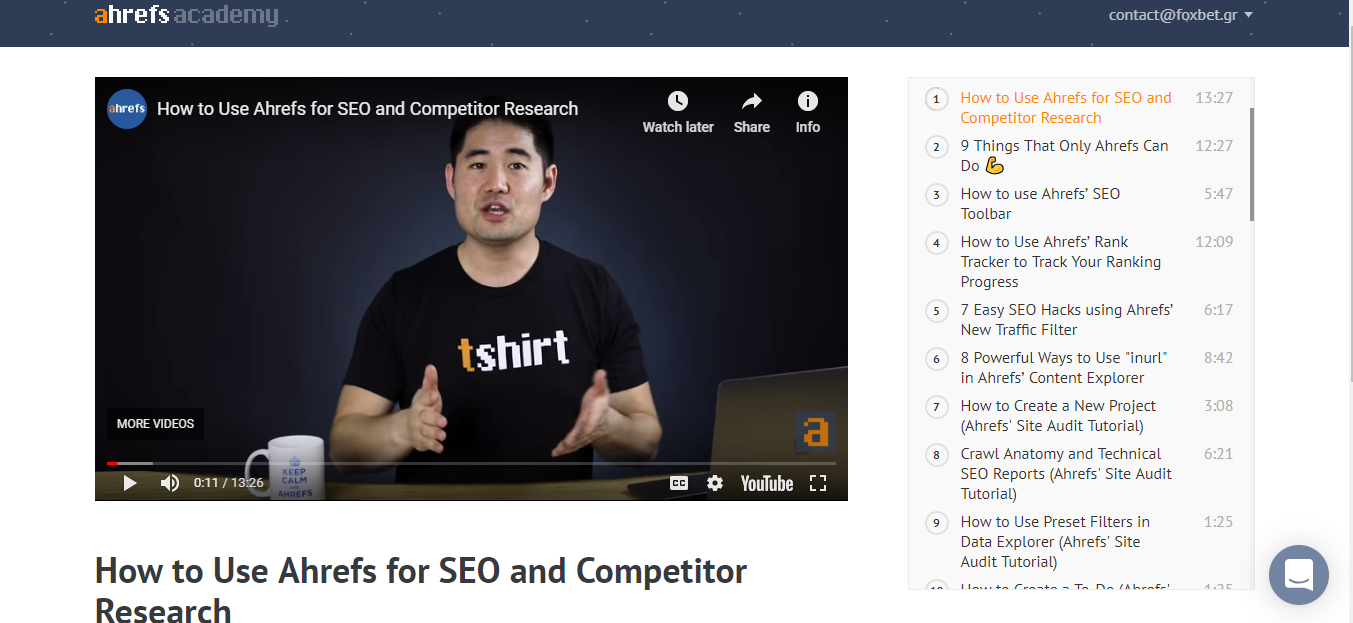Click the Ahrefs watermark in video corner

[x=816, y=431]
